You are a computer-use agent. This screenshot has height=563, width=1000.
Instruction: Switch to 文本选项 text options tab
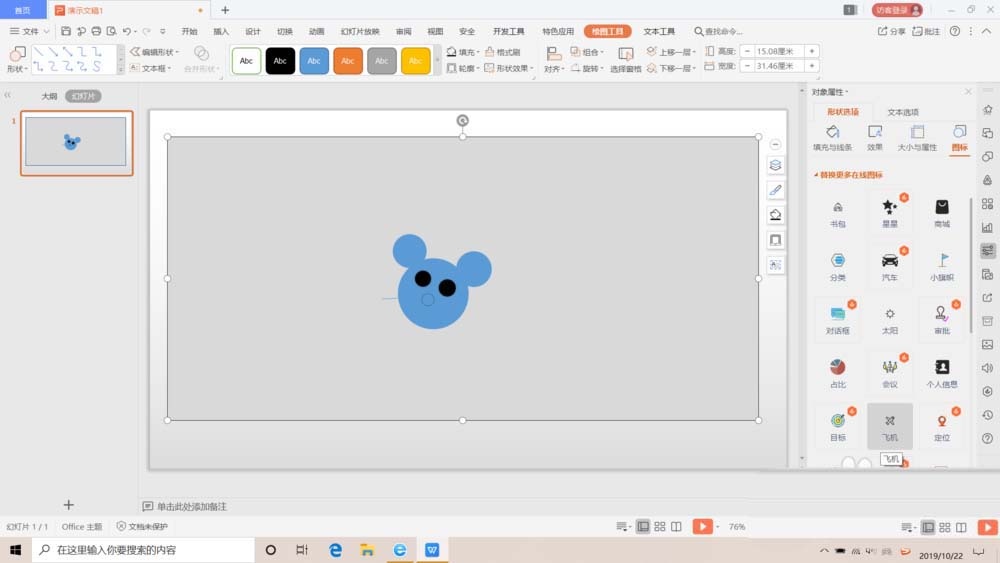click(903, 112)
